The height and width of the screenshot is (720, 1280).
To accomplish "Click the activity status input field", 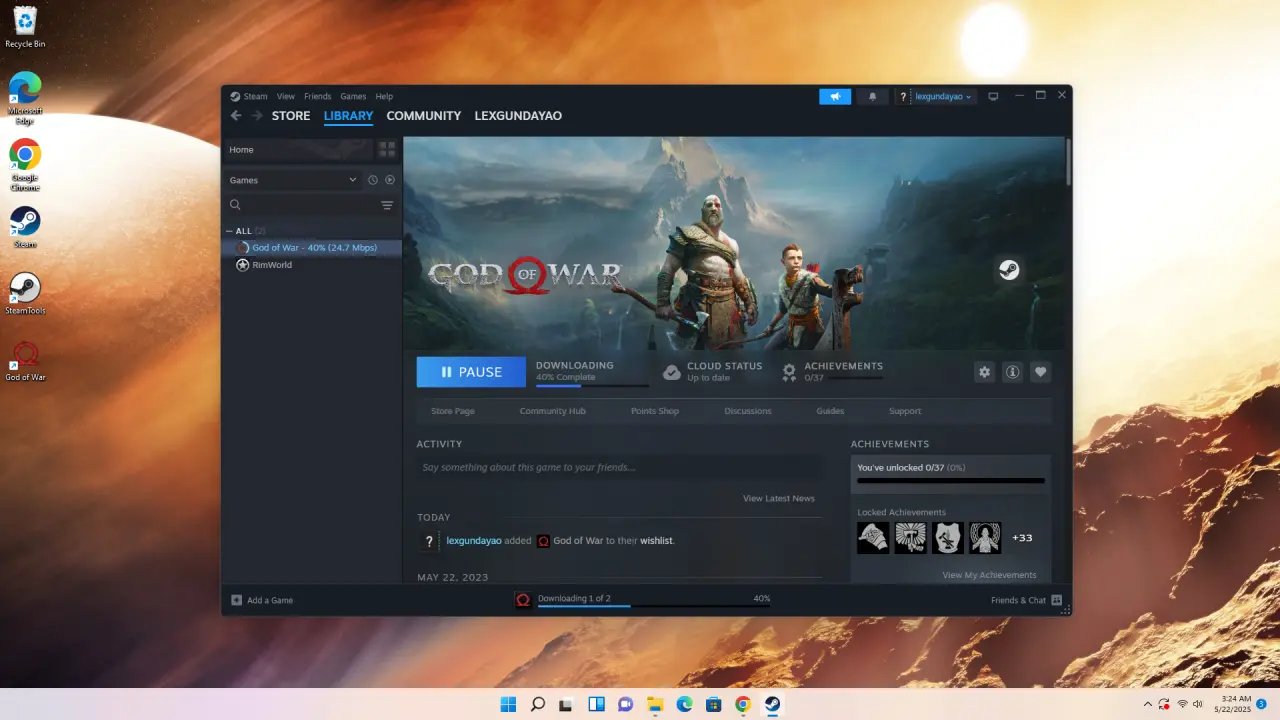I will [620, 467].
